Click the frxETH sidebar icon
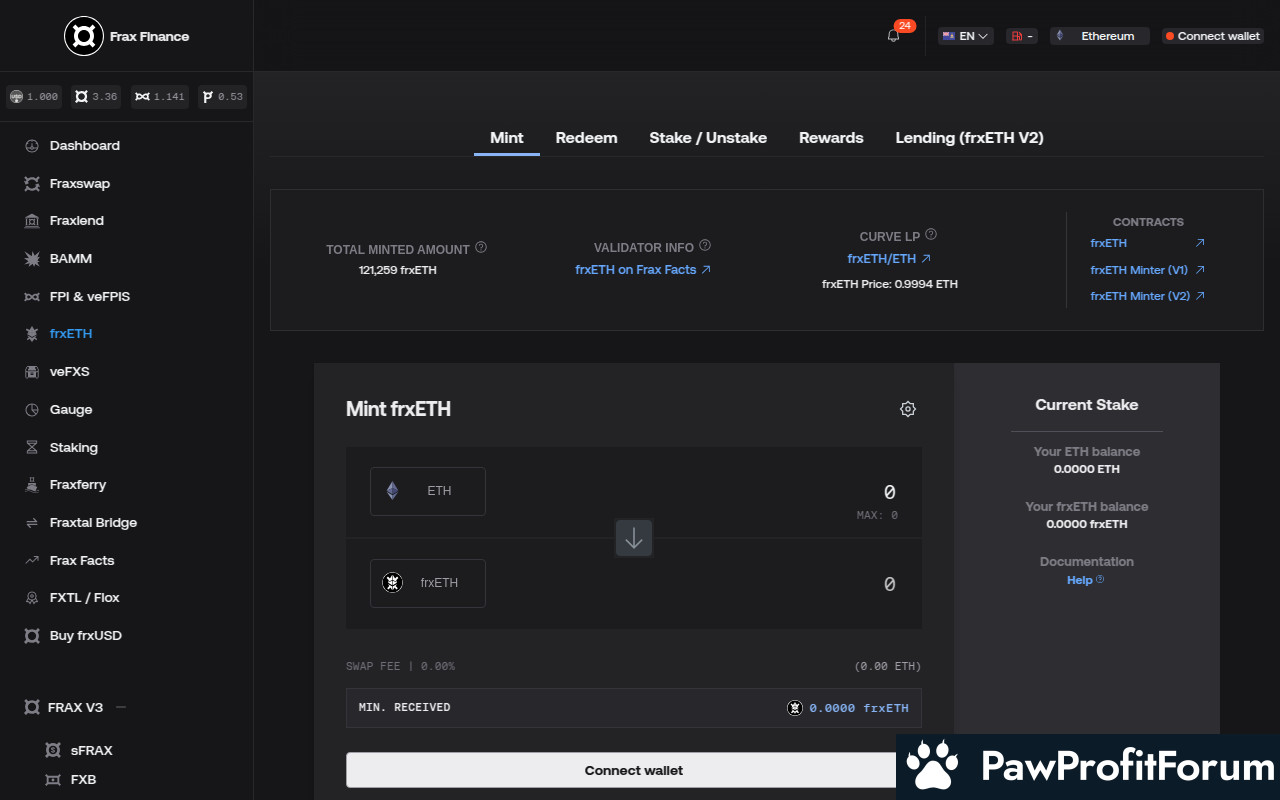 [x=32, y=334]
